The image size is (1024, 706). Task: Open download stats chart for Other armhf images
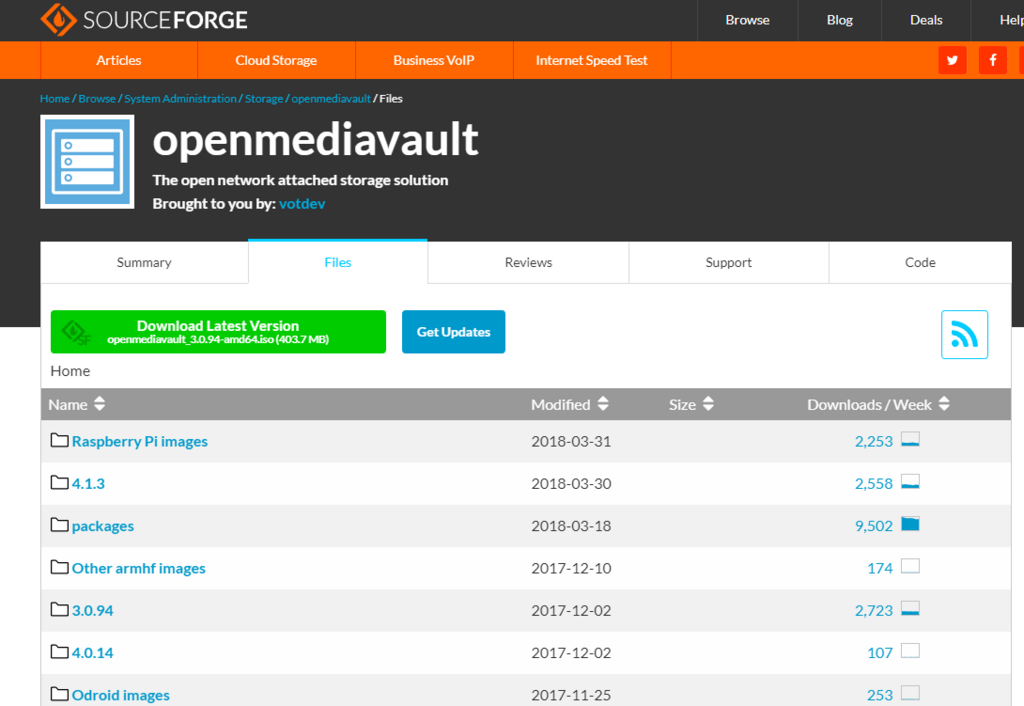point(910,566)
